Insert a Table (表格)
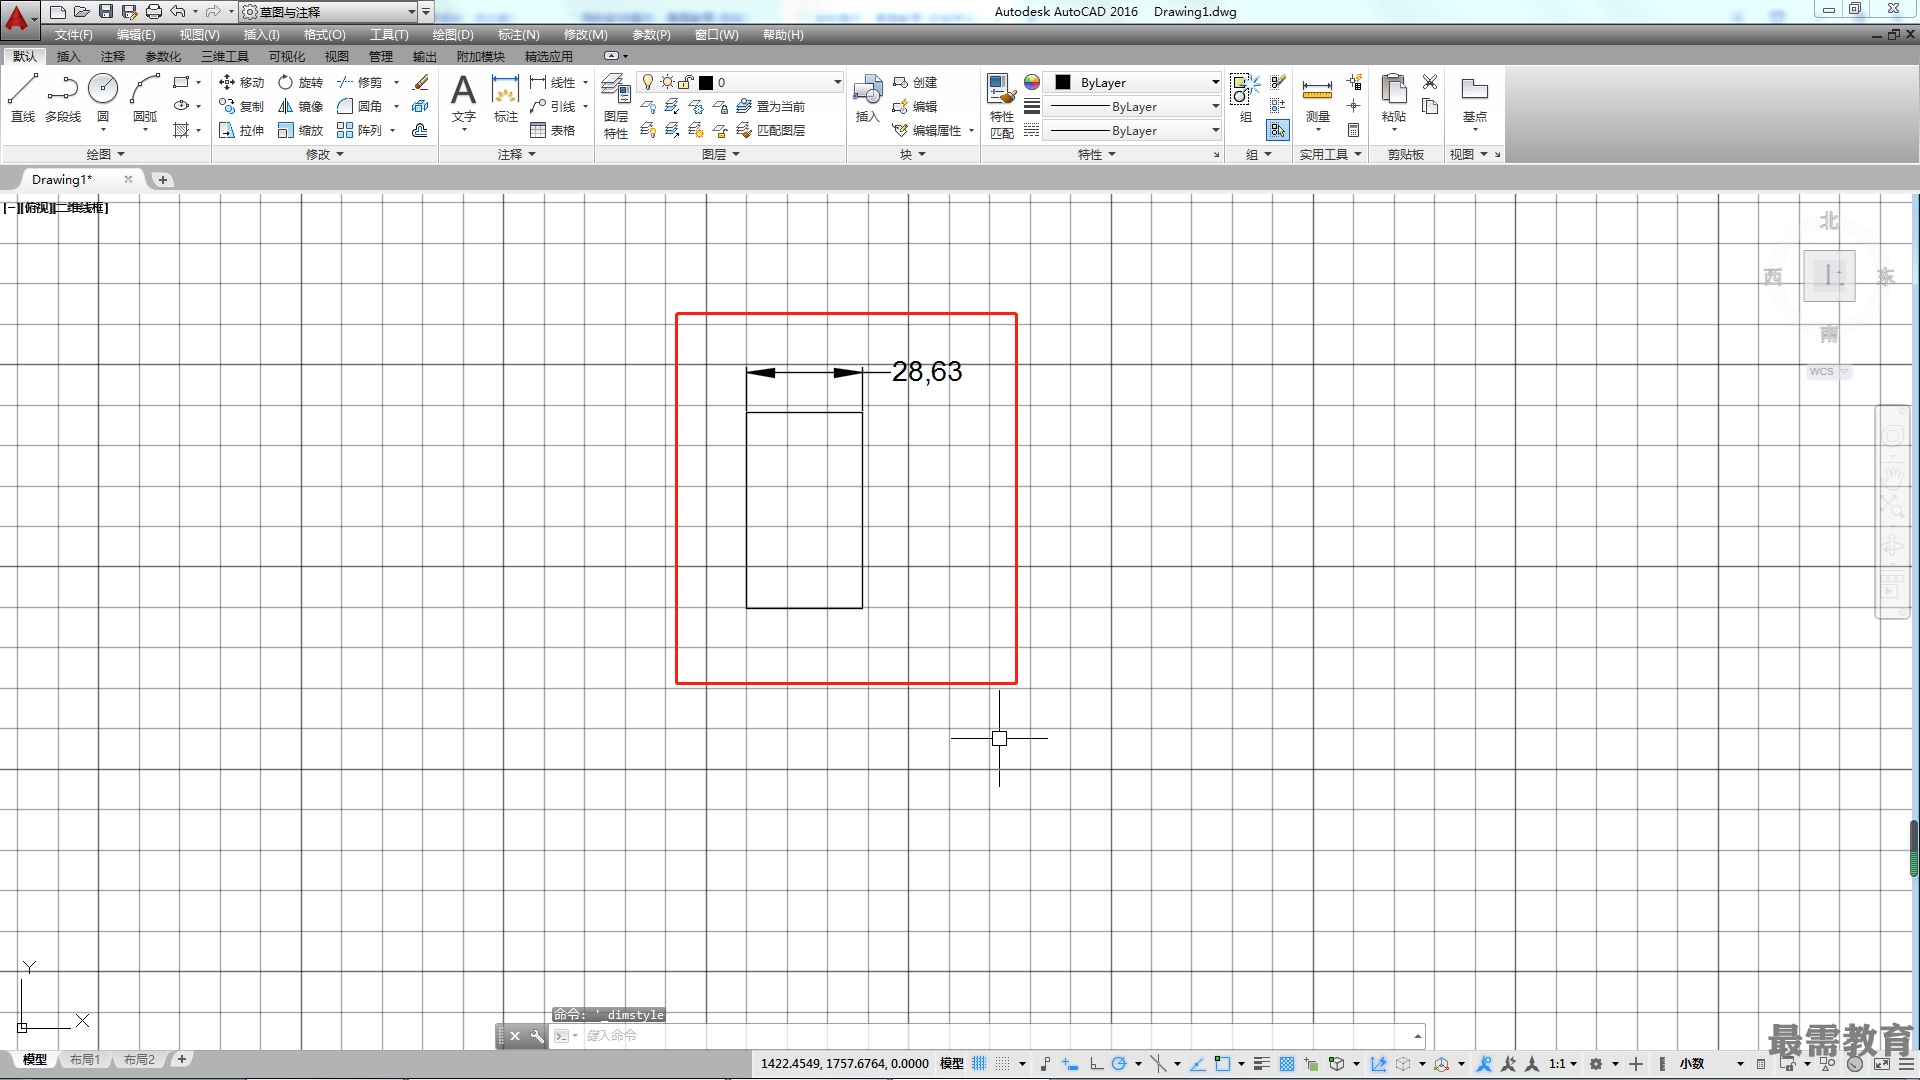 coord(553,130)
